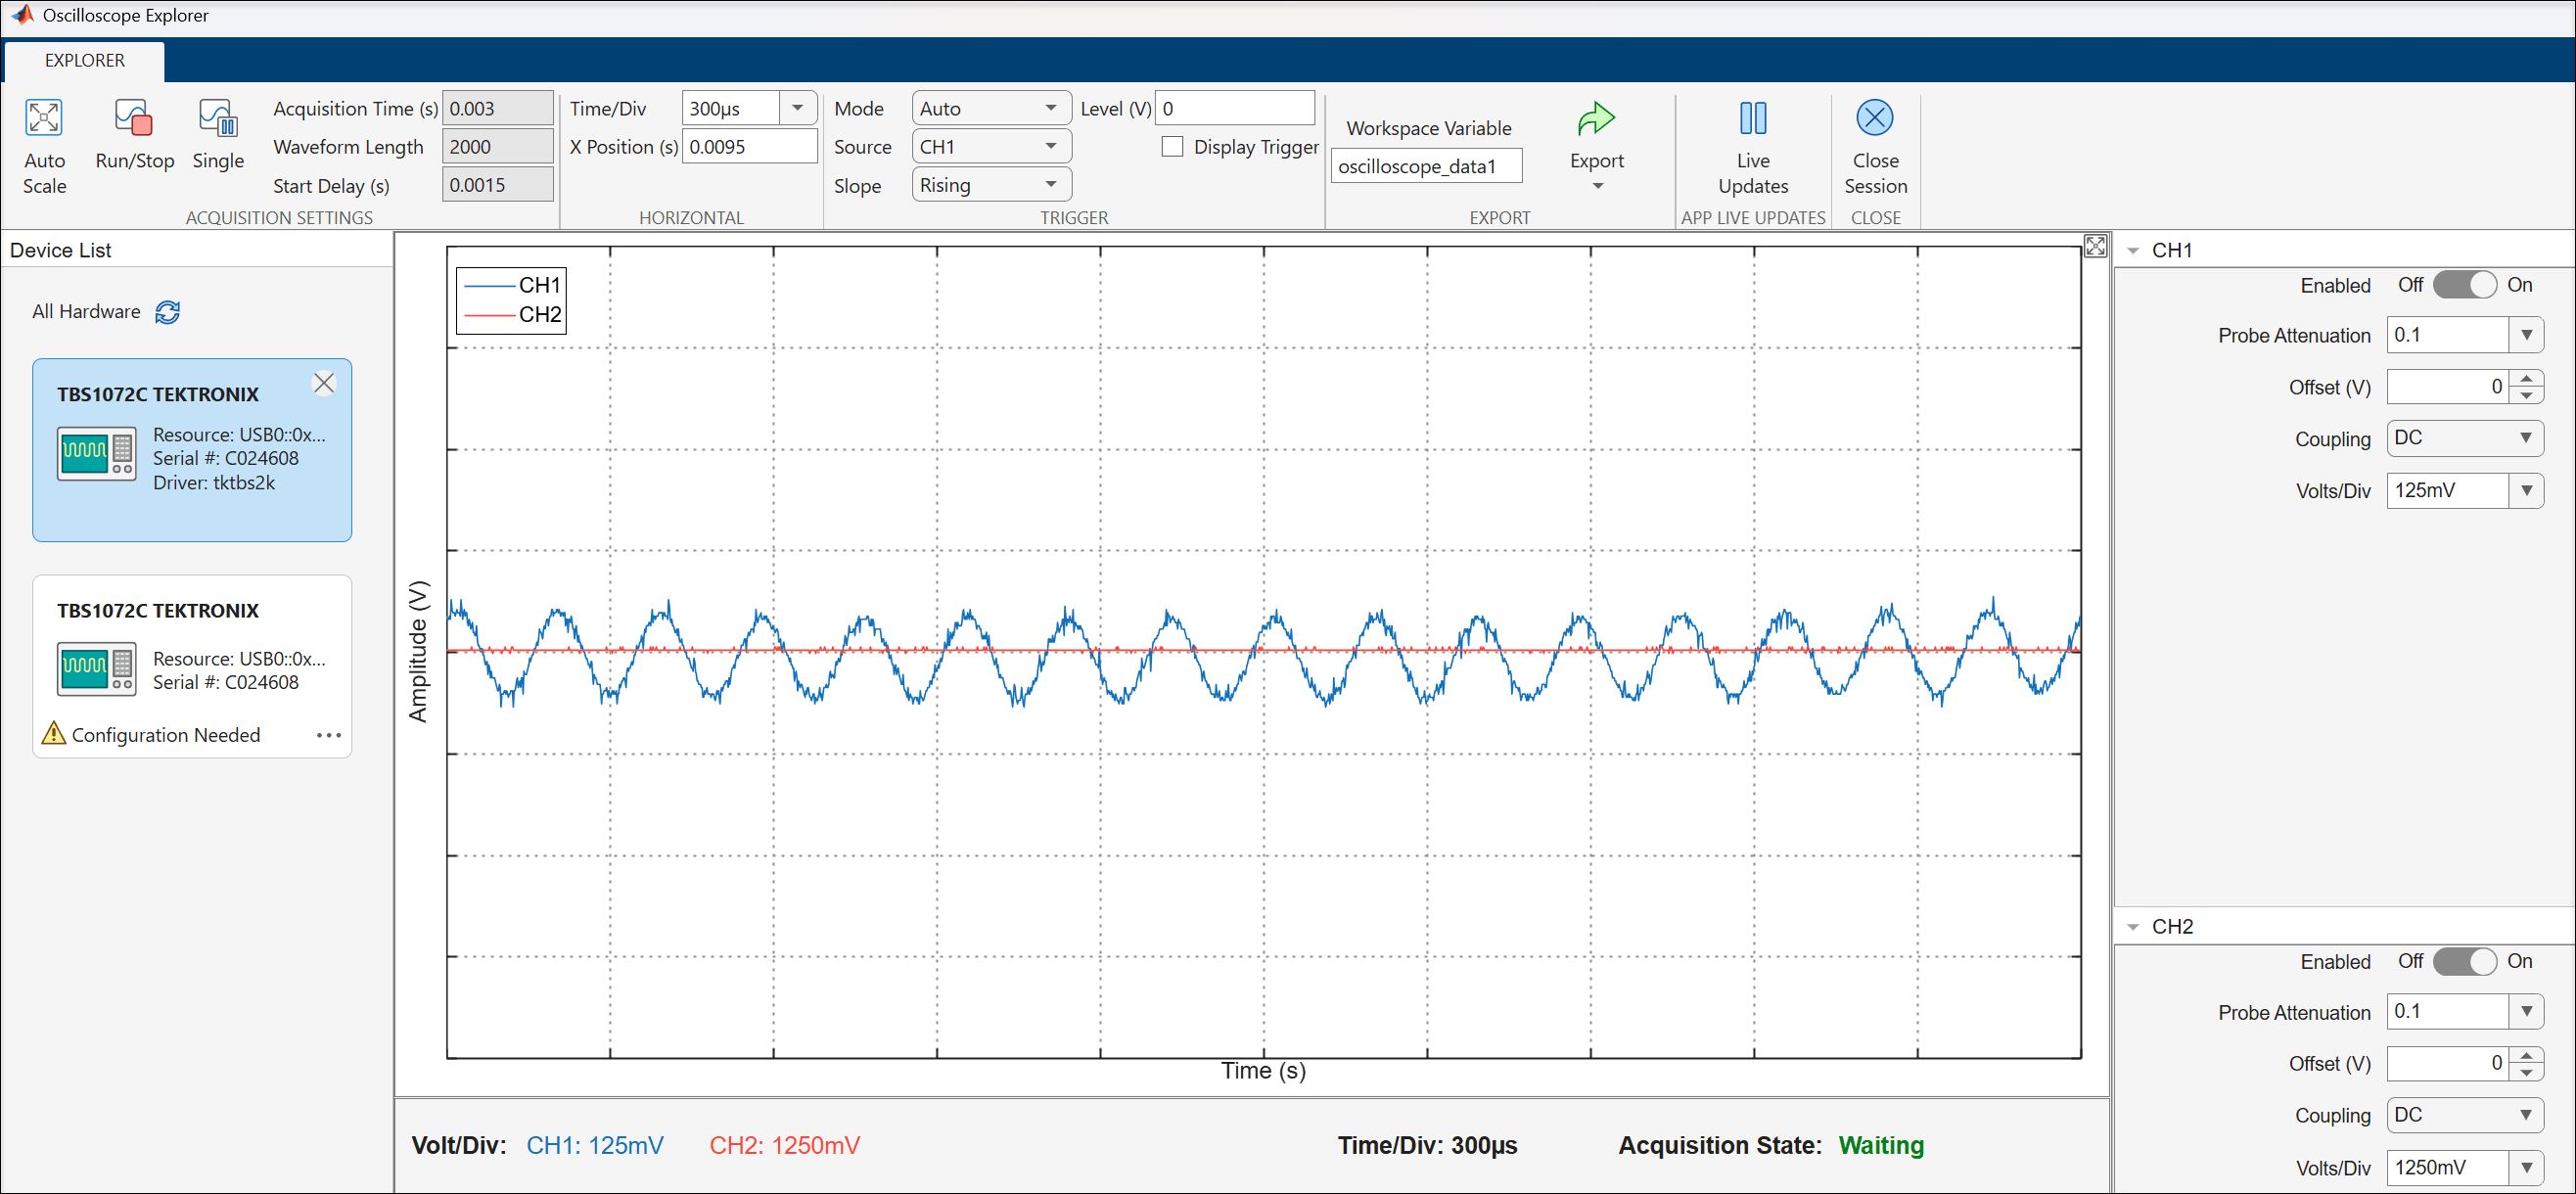Click the Configuration Needed text
The height and width of the screenshot is (1194, 2576).
166,735
